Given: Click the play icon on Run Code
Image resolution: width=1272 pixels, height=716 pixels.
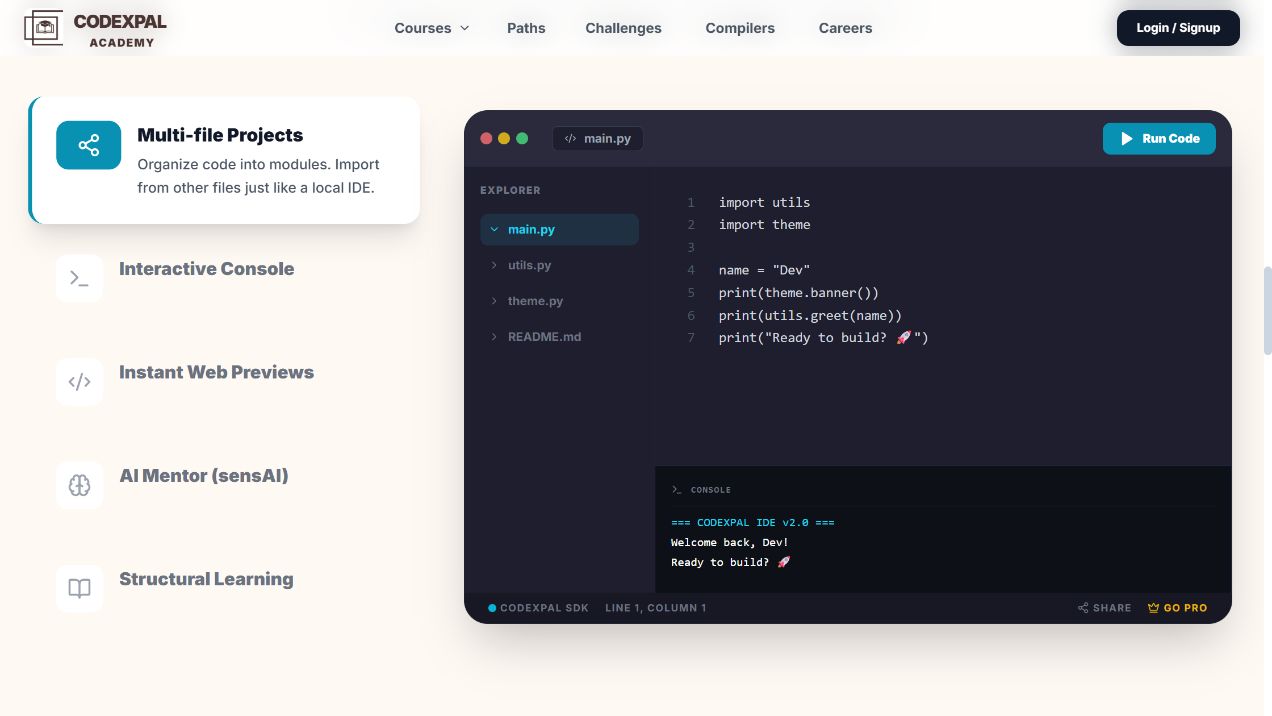Looking at the screenshot, I should (x=1127, y=138).
